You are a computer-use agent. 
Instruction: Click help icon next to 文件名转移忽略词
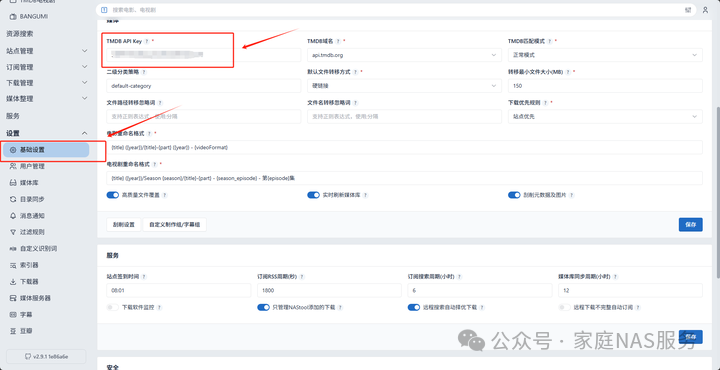[355, 103]
